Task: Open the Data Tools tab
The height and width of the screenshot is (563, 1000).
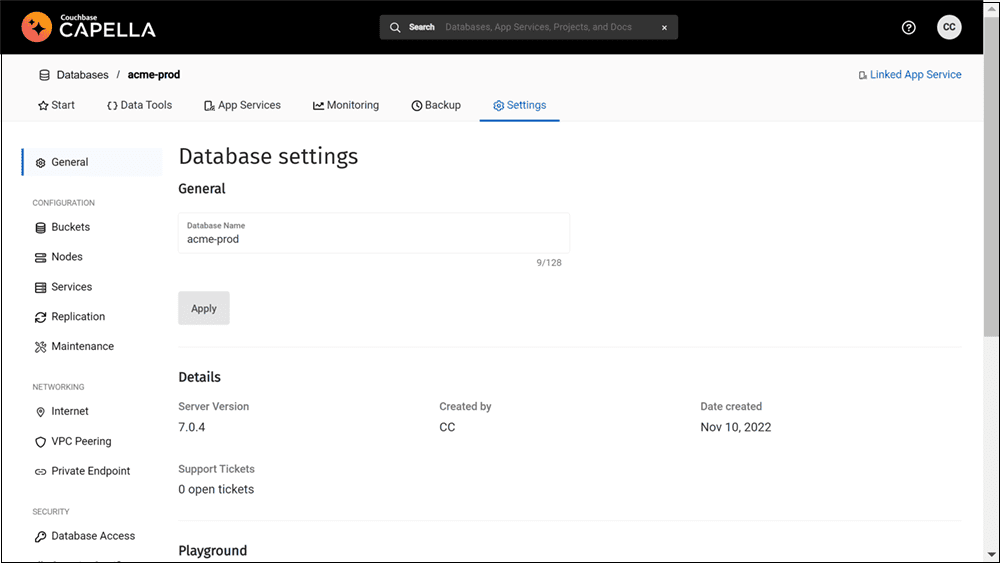Action: coord(139,105)
